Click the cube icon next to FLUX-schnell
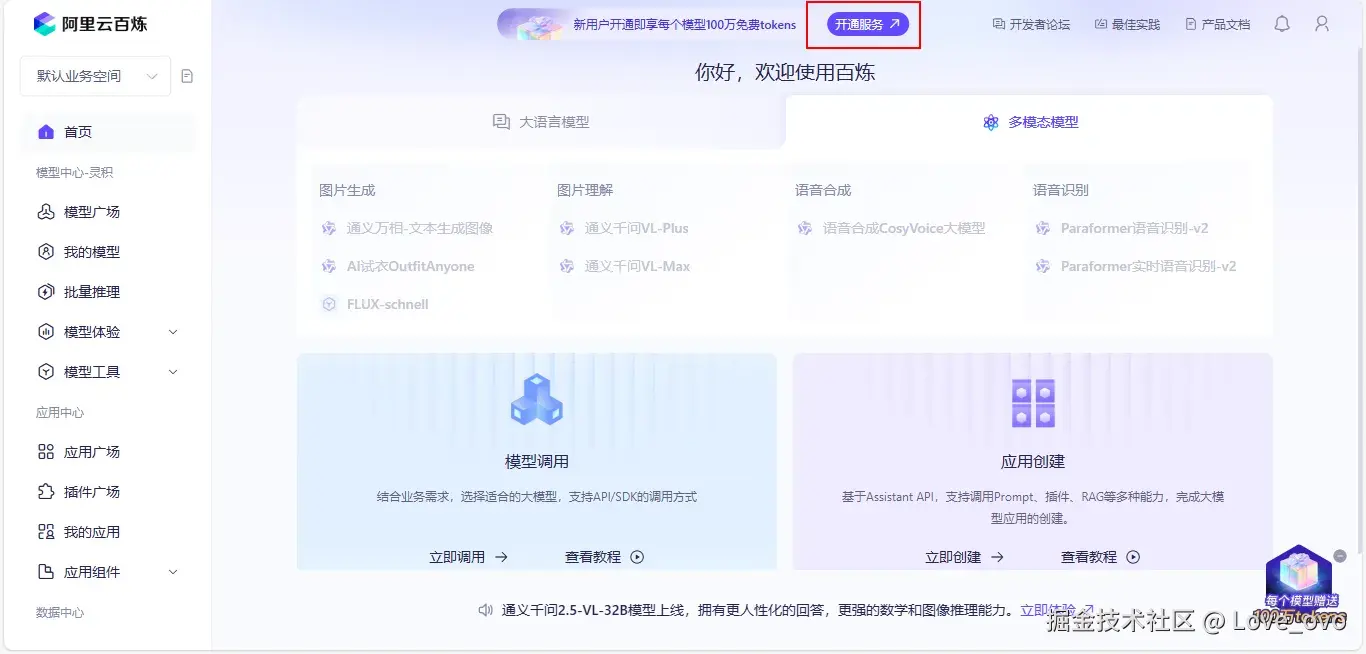1366x654 pixels. [329, 304]
